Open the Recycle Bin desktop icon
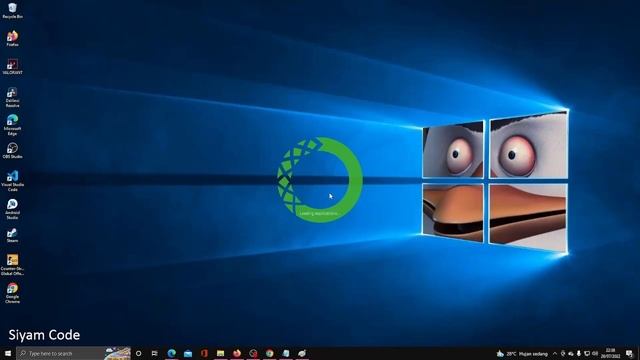Viewport: 640px width, 360px height. tap(12, 11)
